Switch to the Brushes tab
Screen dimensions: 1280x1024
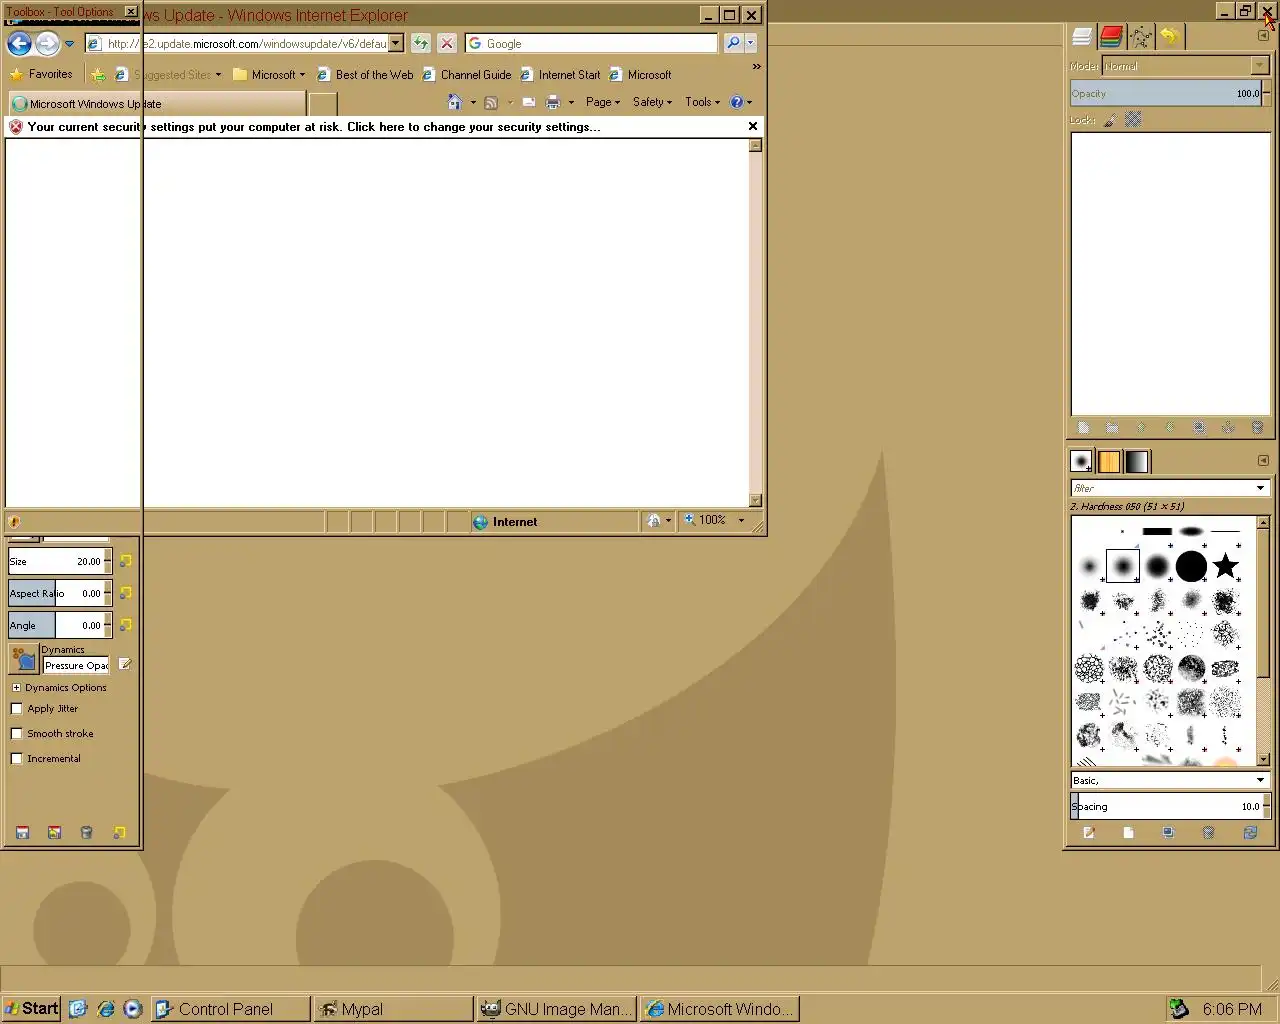[1081, 461]
